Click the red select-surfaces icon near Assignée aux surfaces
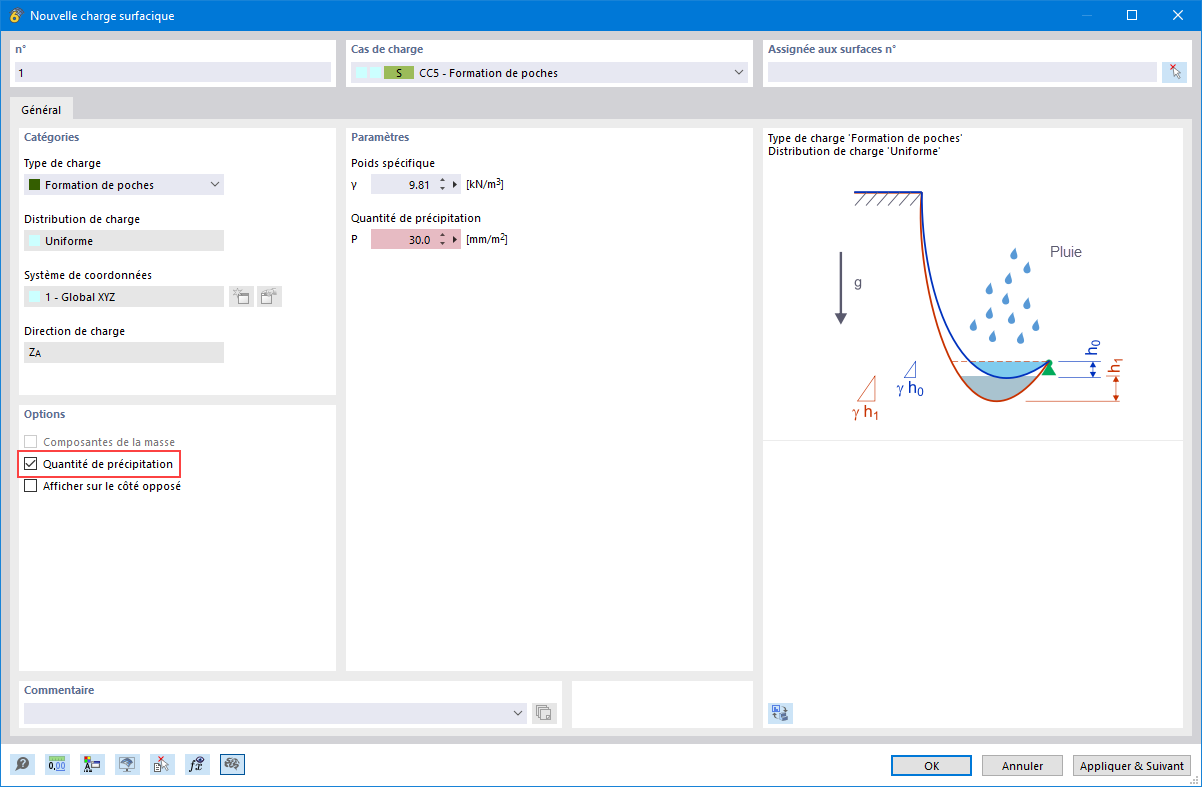 (x=1176, y=71)
